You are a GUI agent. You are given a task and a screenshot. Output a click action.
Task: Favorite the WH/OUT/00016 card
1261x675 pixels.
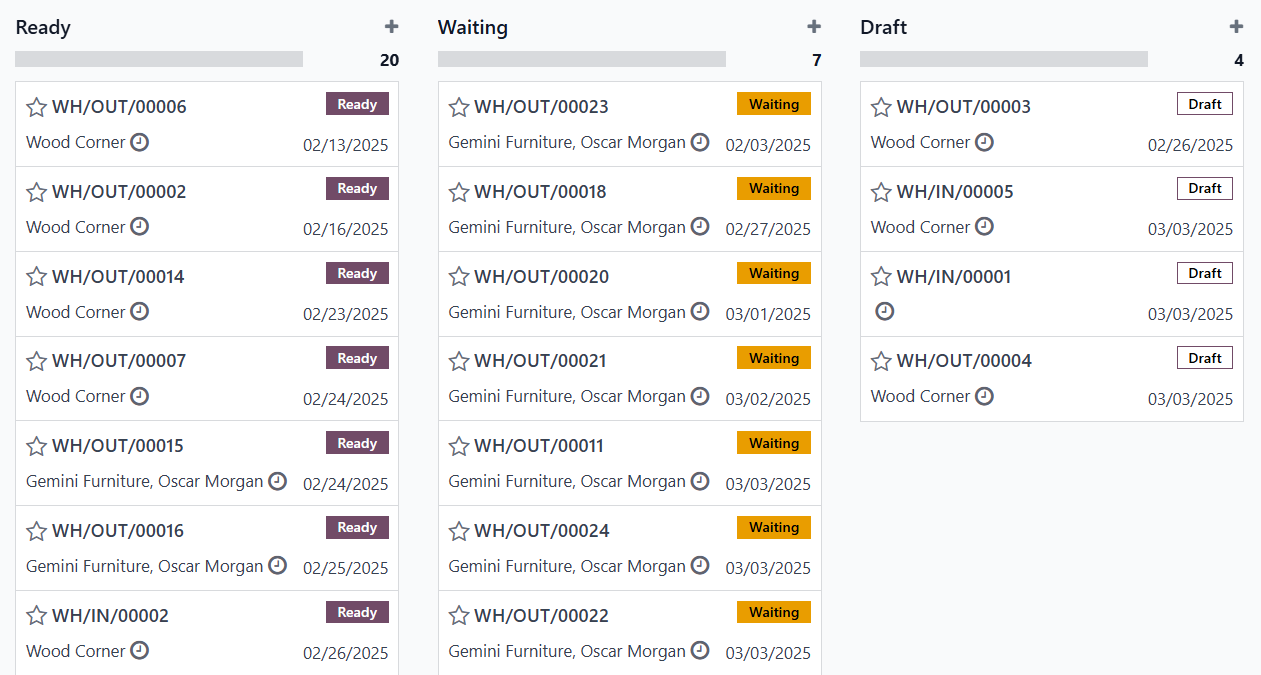click(37, 531)
